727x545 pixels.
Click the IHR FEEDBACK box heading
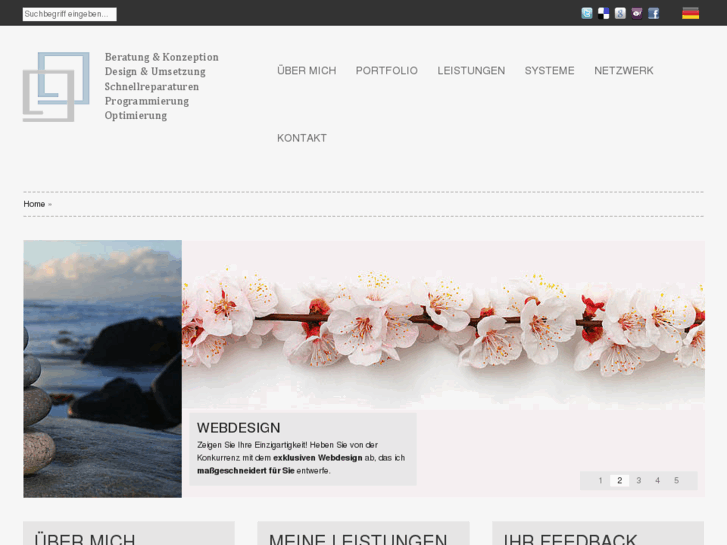click(x=570, y=539)
